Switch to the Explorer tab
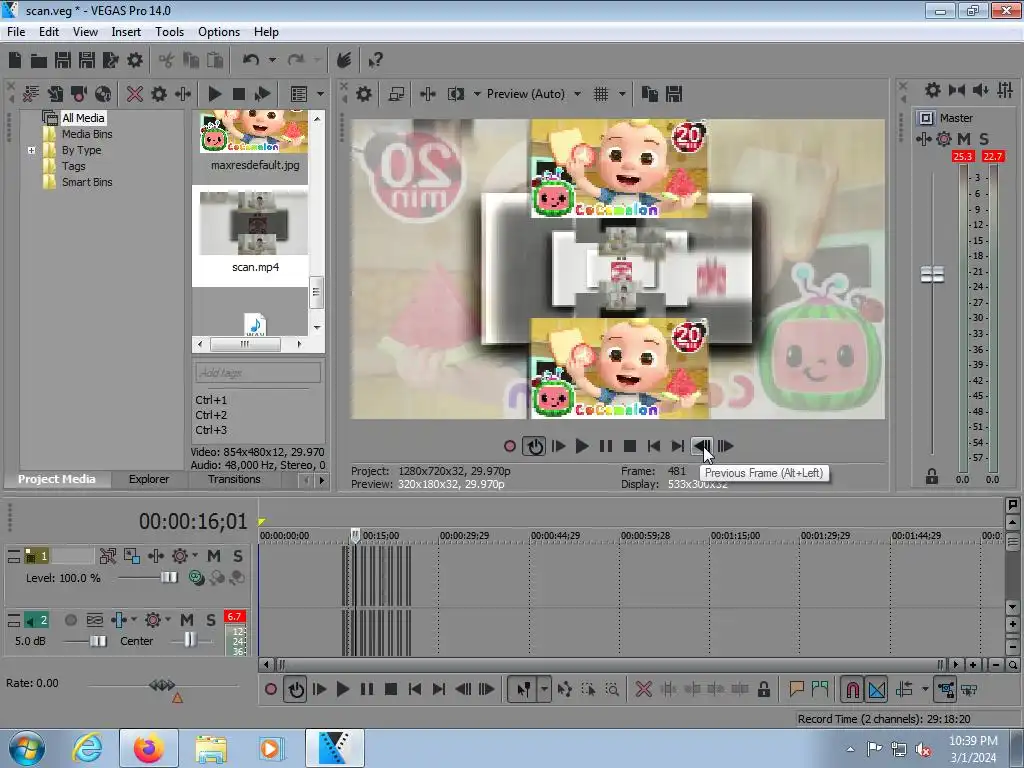 coord(148,479)
